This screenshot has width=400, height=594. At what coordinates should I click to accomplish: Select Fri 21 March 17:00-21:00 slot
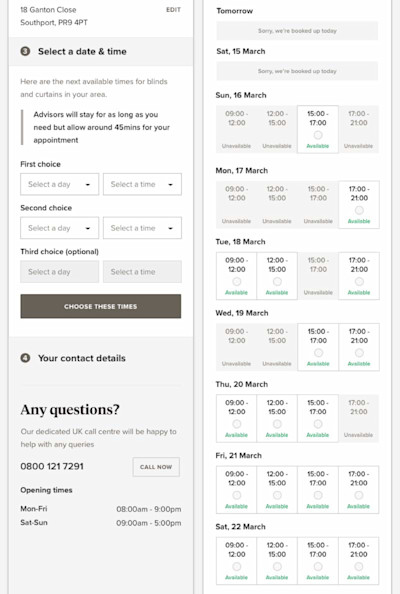pyautogui.click(x=358, y=489)
